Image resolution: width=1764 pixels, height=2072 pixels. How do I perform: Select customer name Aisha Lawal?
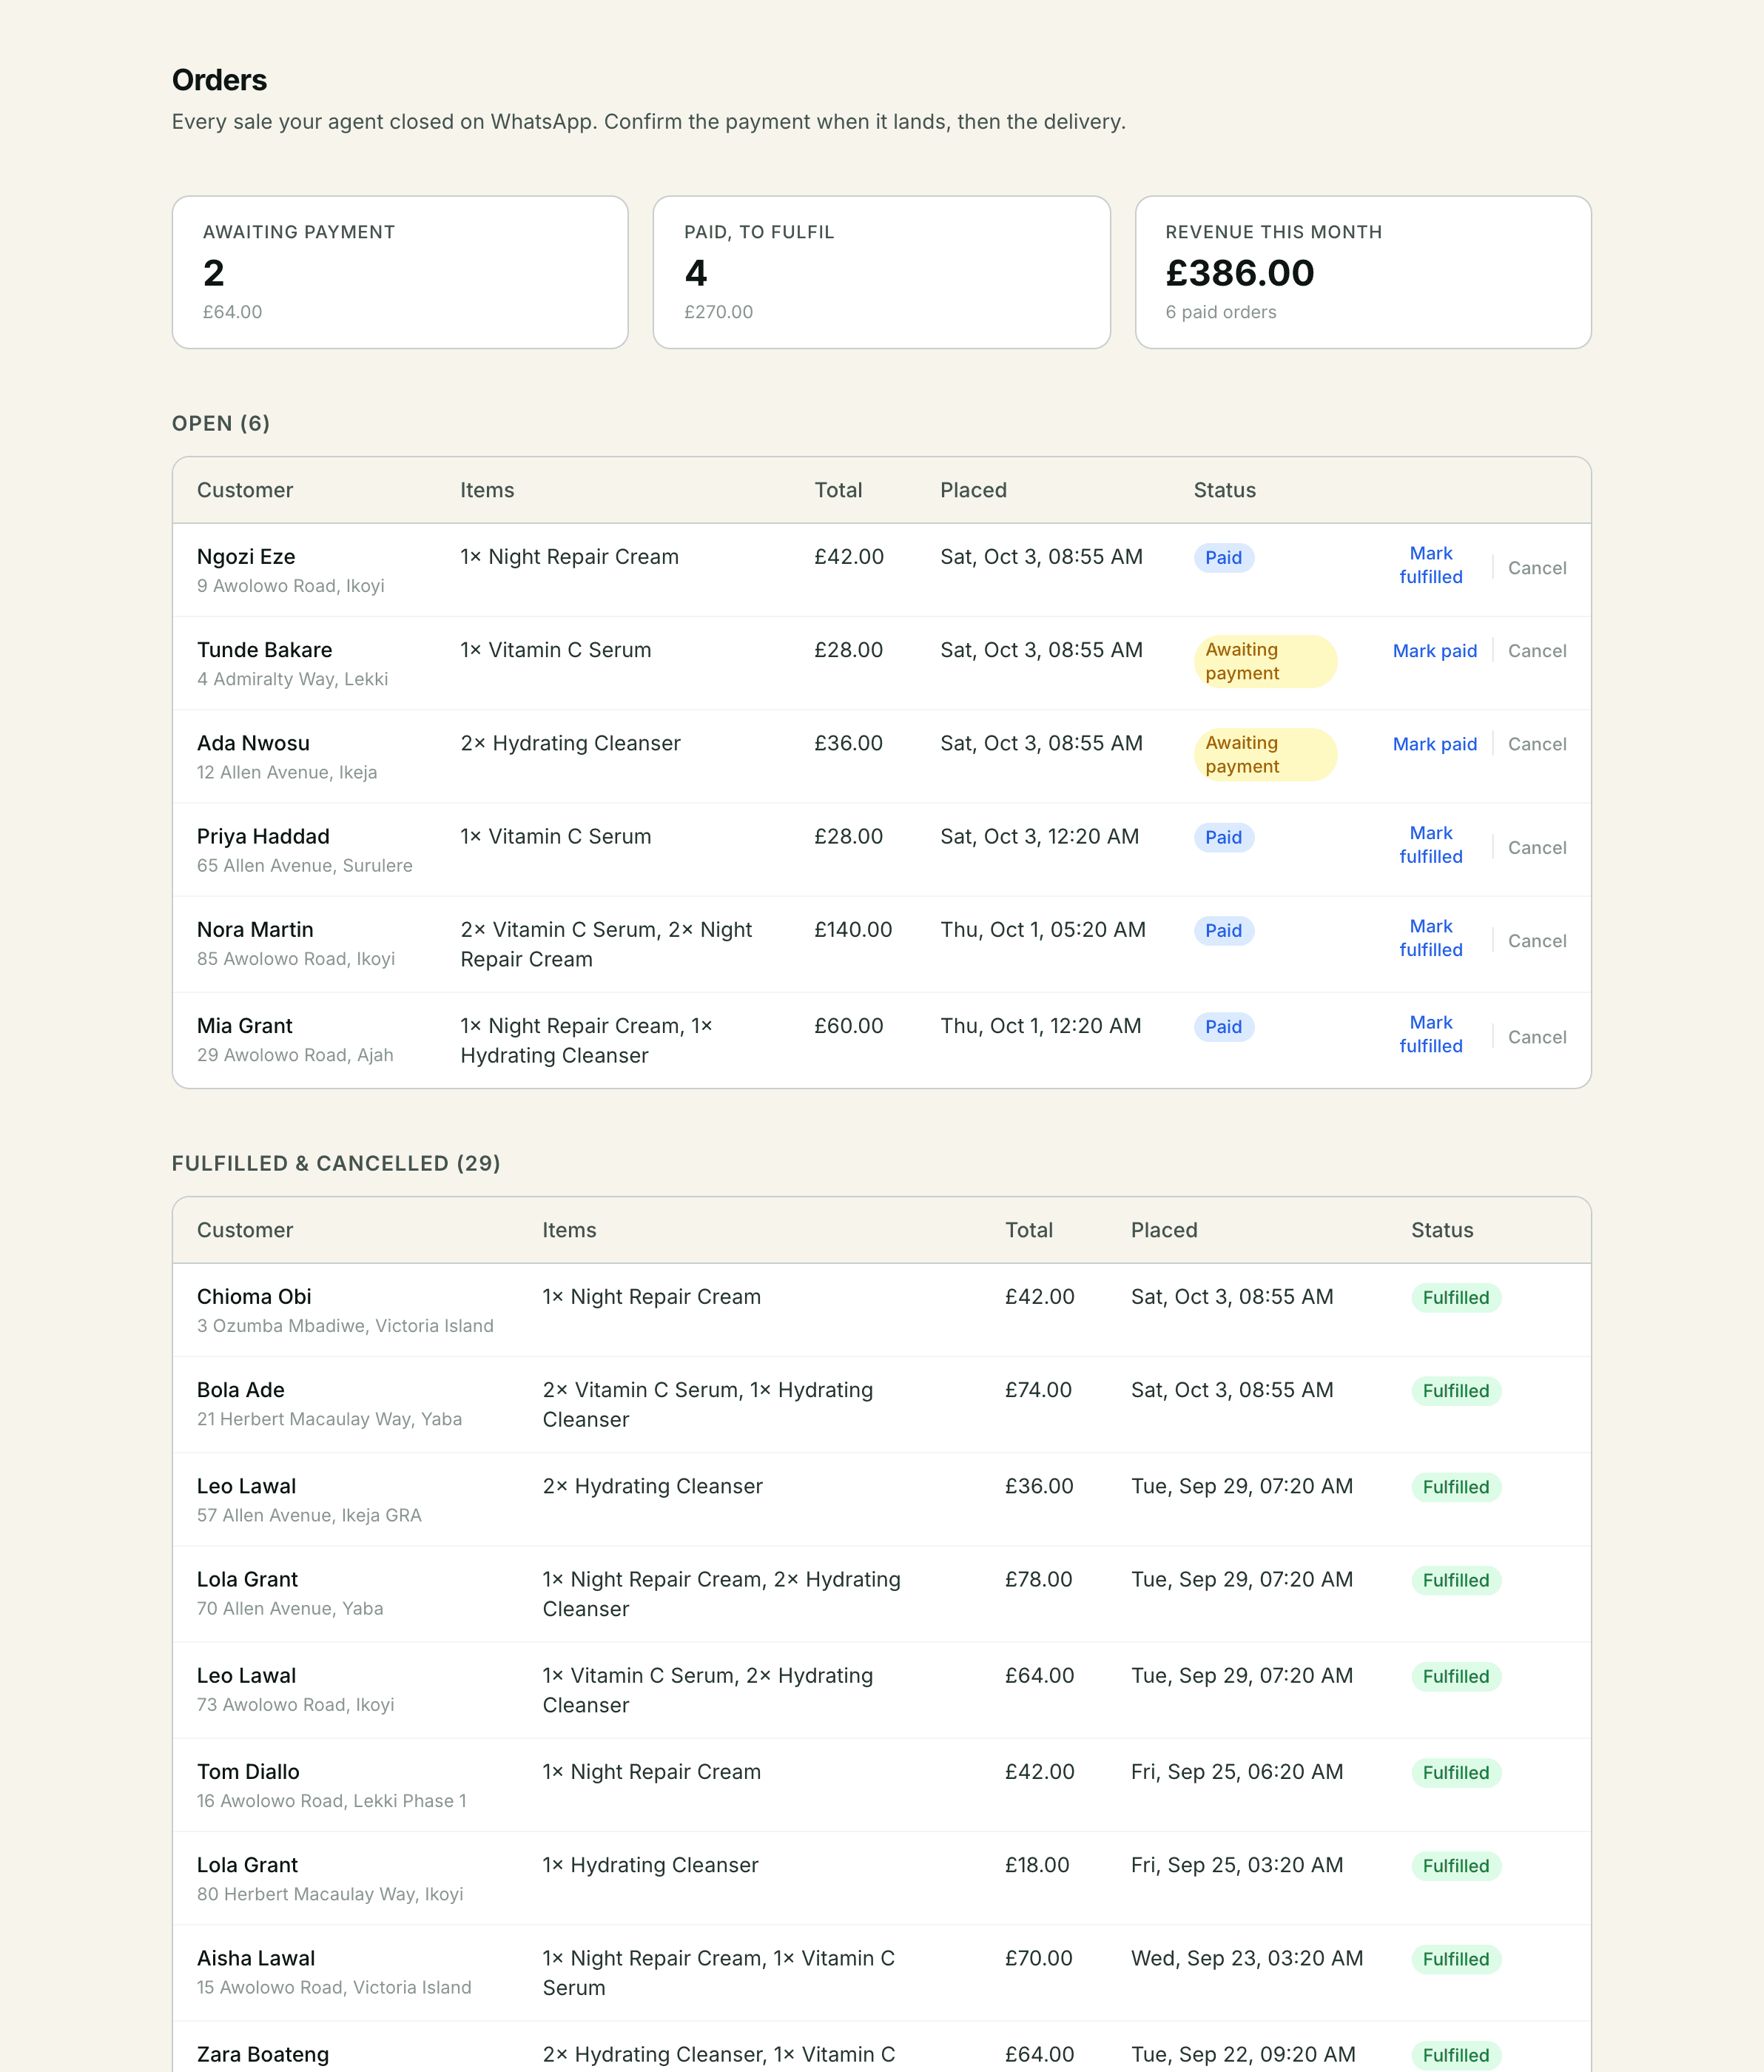(x=256, y=1958)
